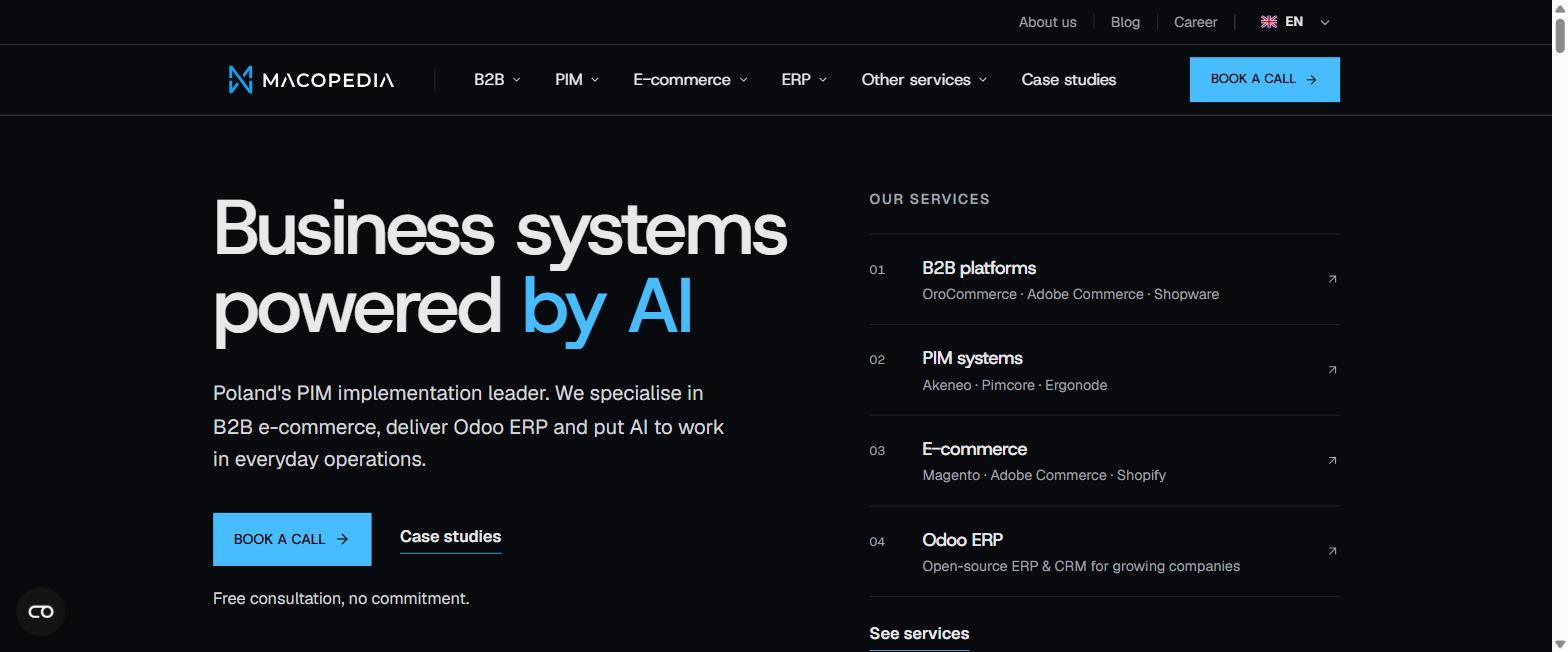Click header BOOK A CALL button

click(x=1264, y=80)
